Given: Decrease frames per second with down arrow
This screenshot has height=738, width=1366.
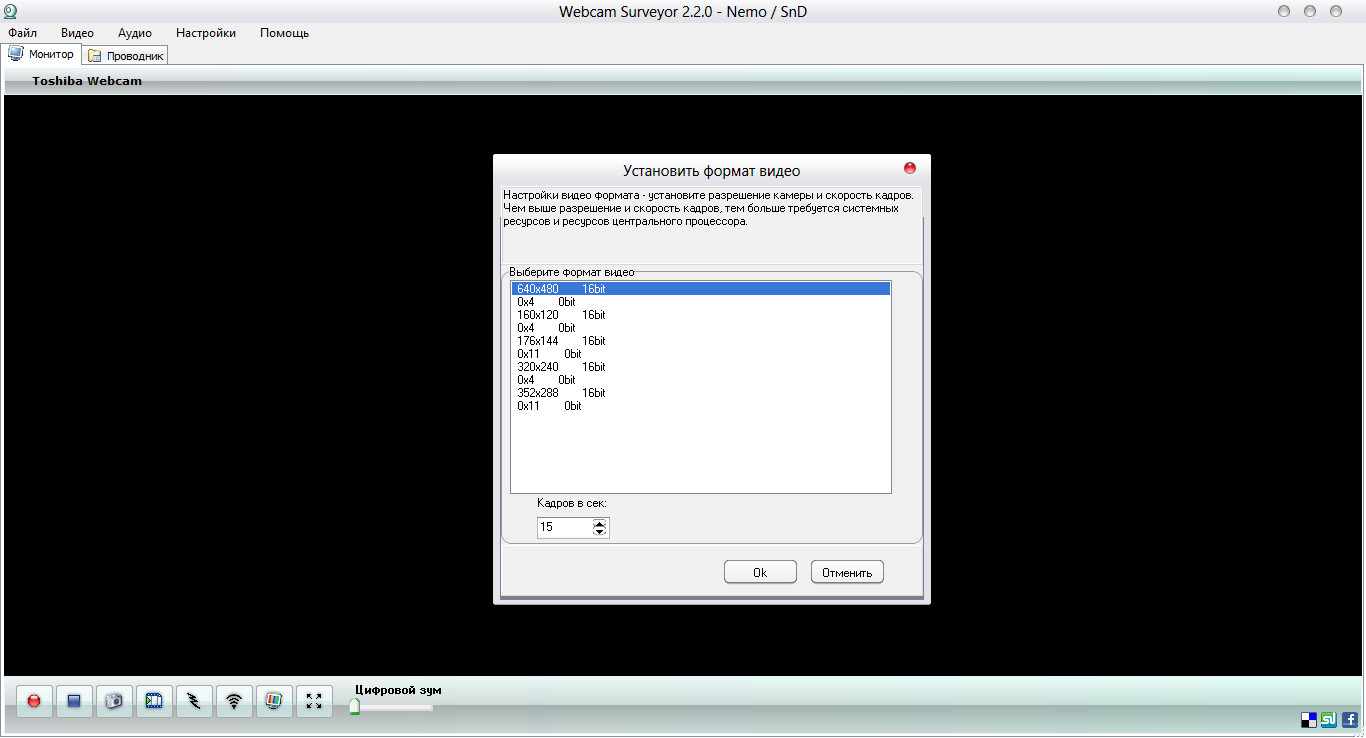Looking at the screenshot, I should tap(599, 531).
